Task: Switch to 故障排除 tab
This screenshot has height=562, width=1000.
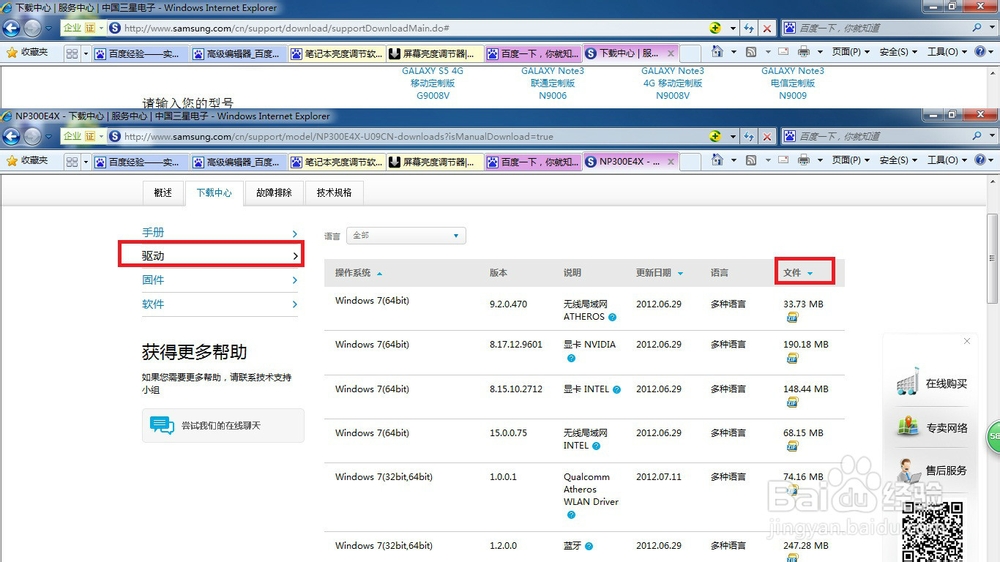Action: [274, 193]
